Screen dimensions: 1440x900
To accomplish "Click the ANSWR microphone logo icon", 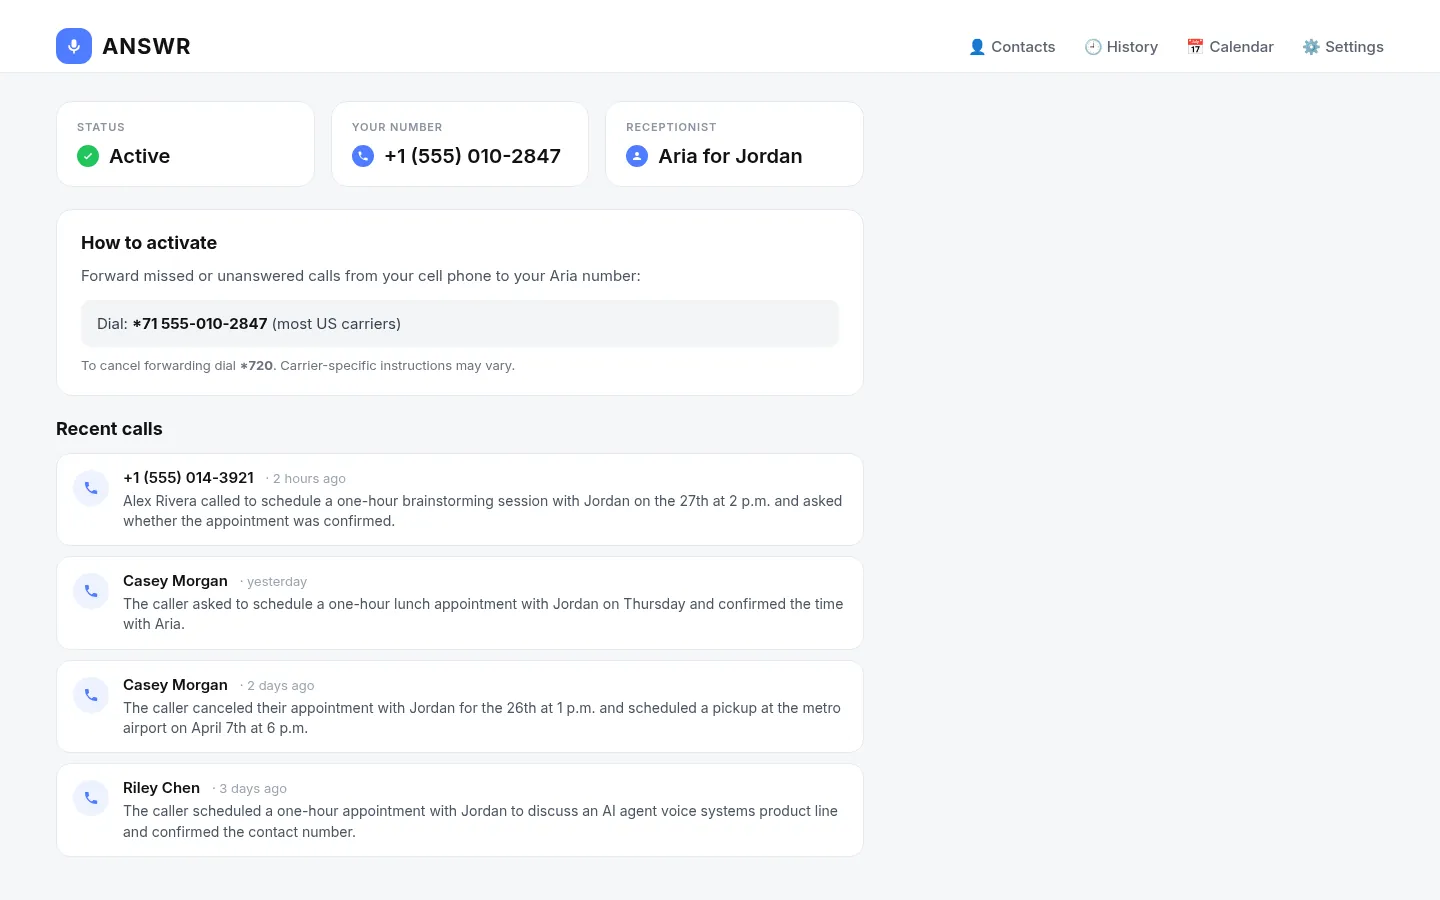I will point(74,46).
